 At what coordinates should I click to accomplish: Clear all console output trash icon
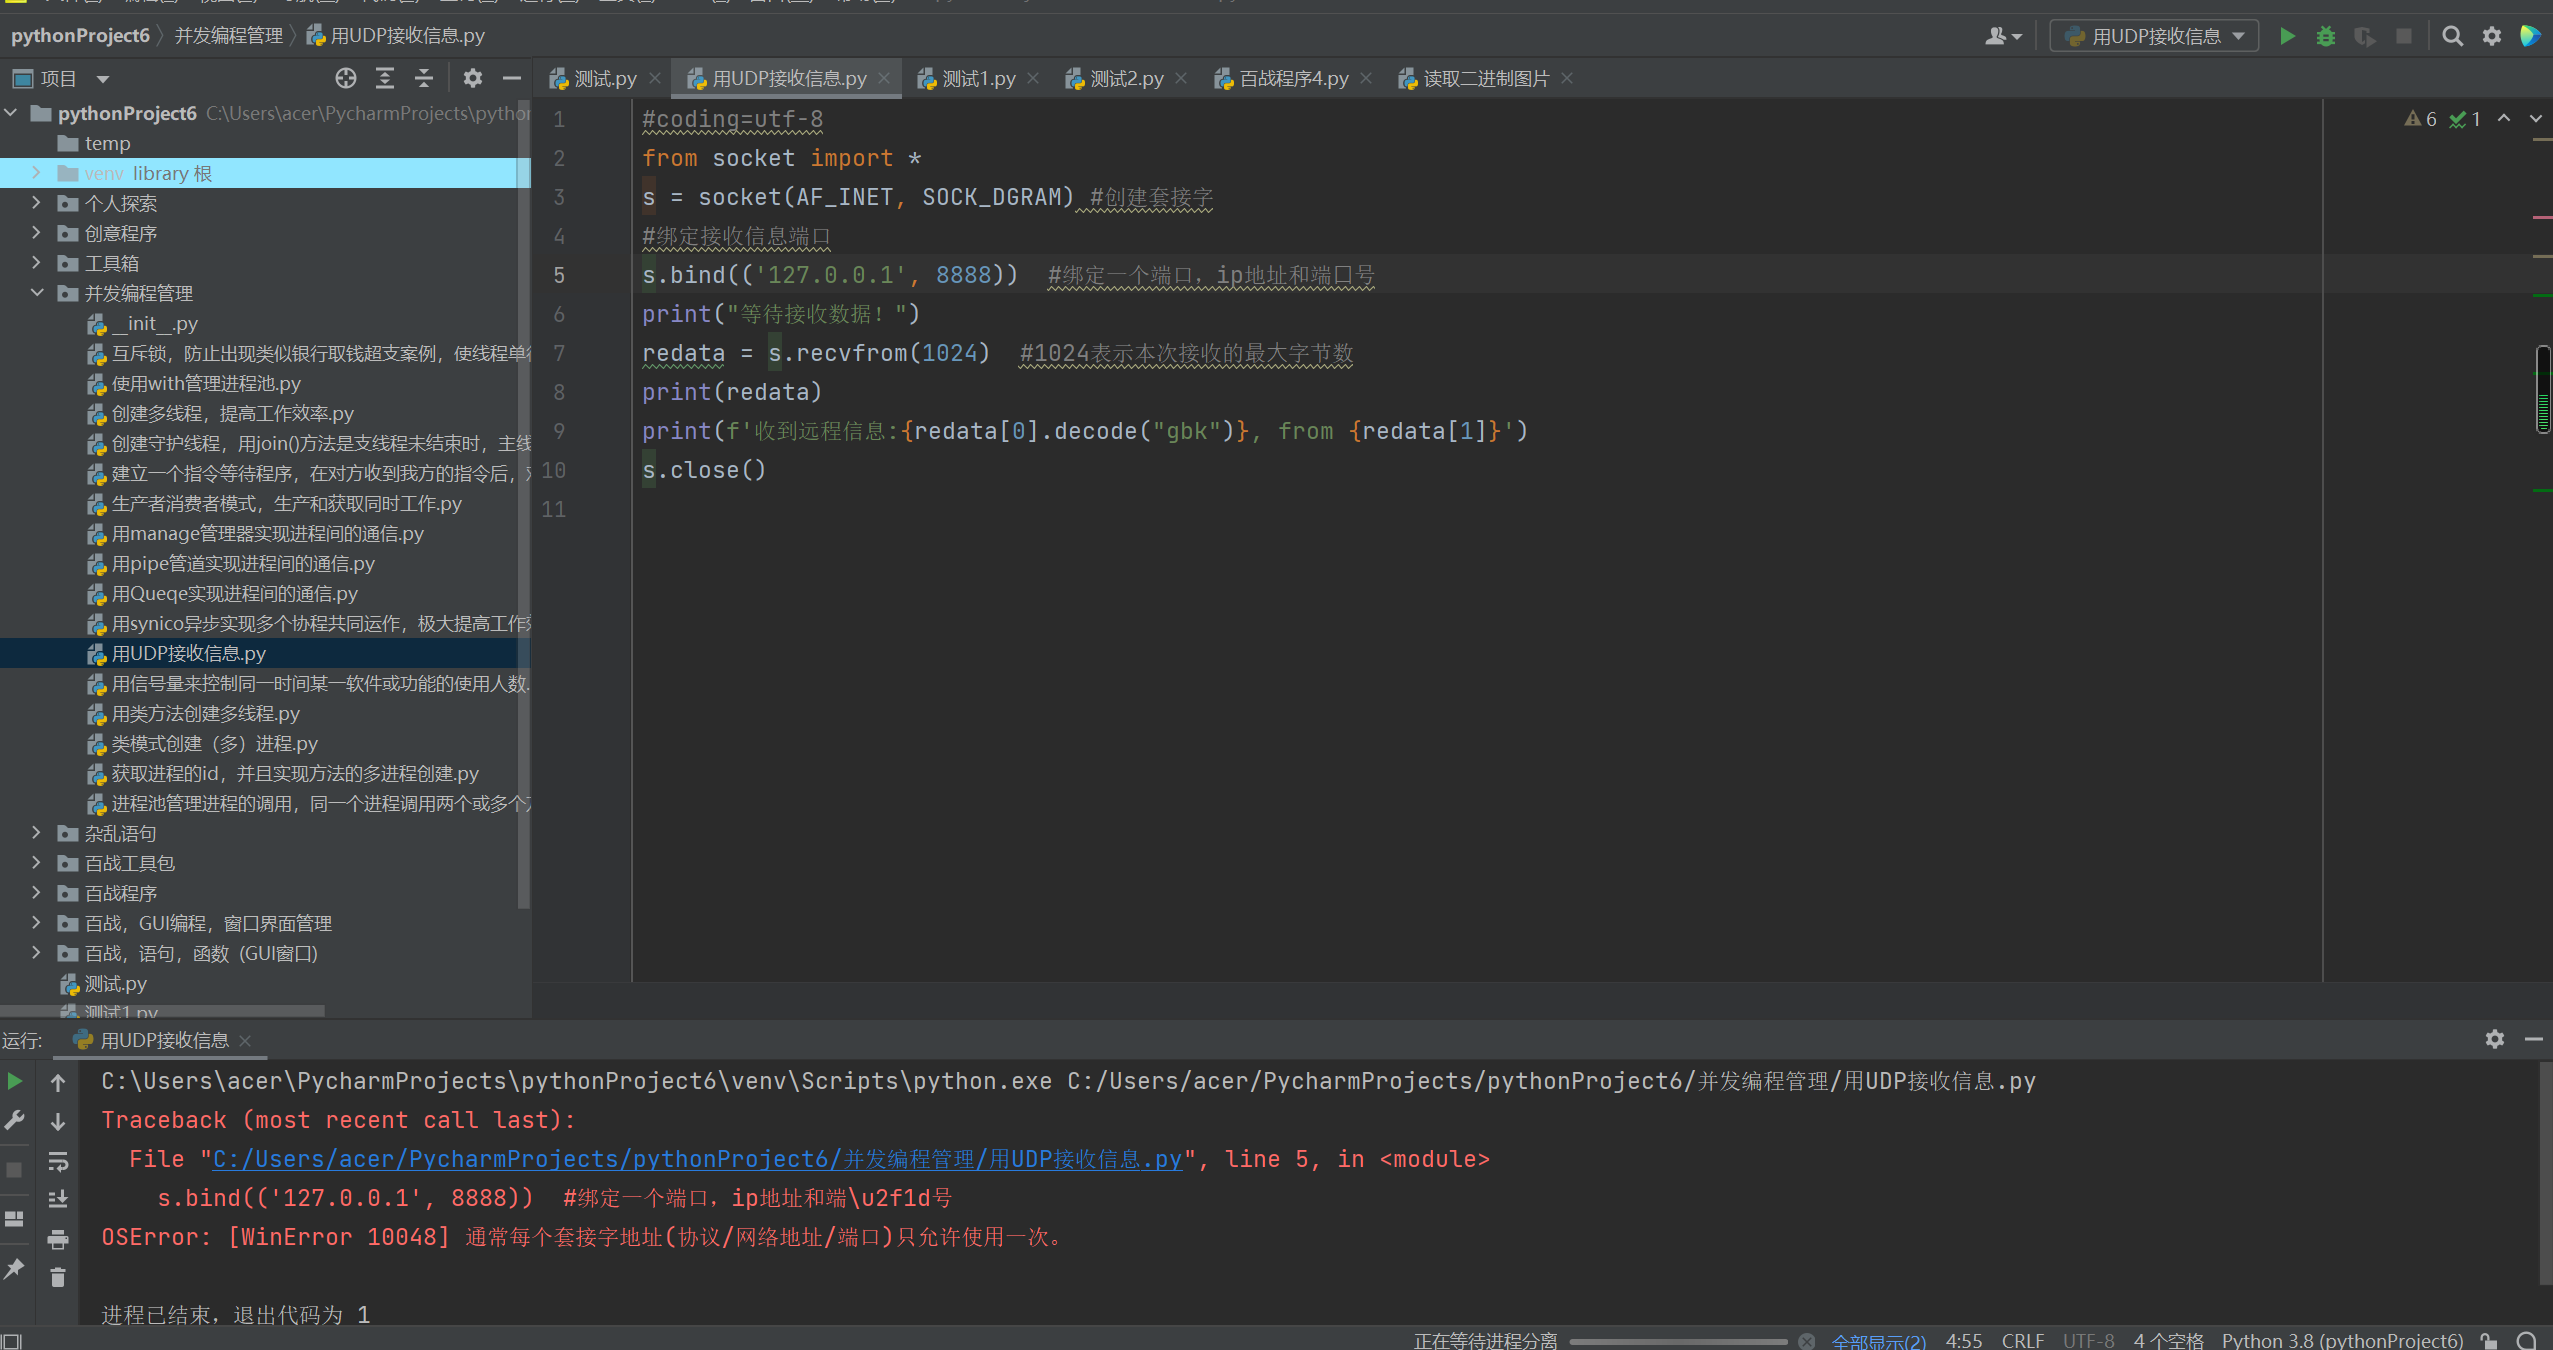coord(58,1277)
